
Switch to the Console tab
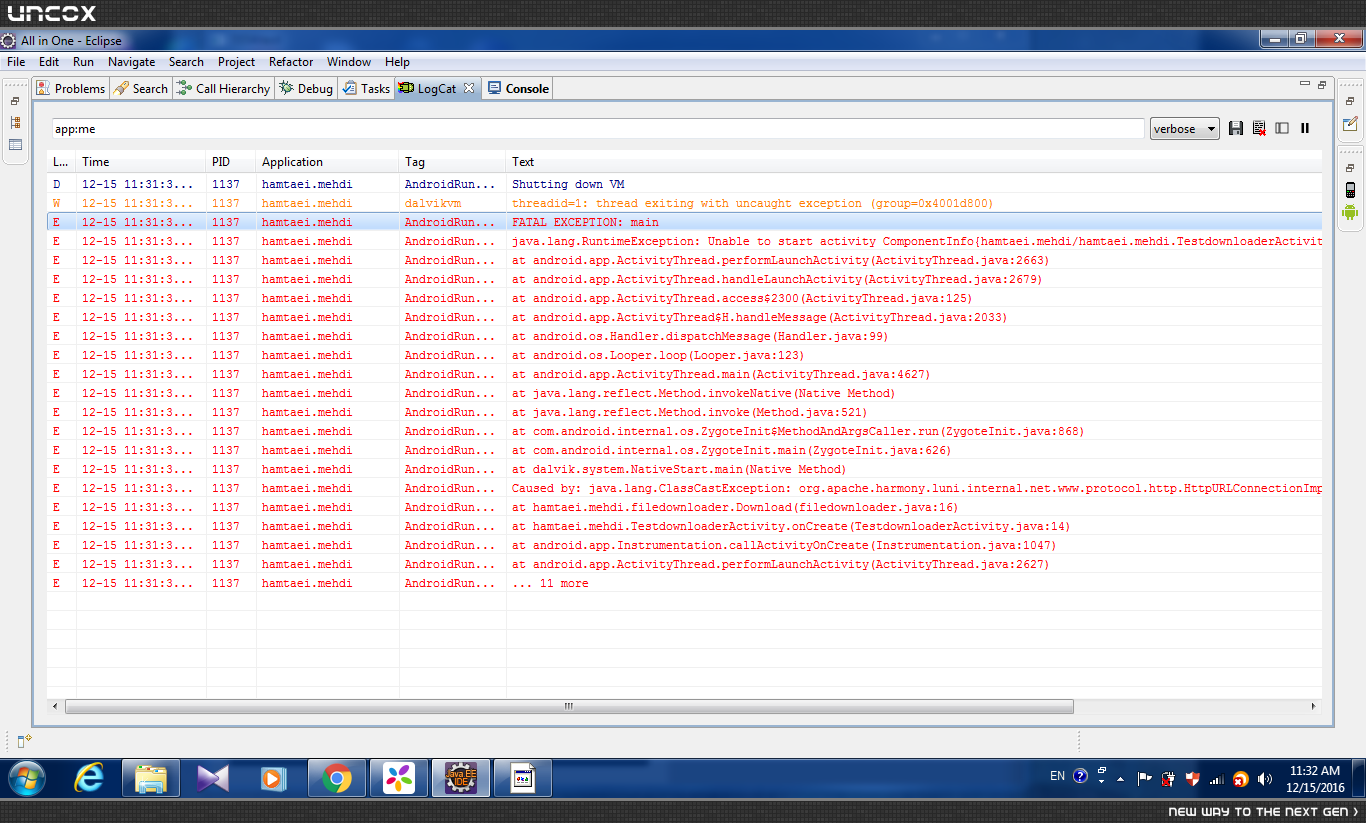point(518,88)
